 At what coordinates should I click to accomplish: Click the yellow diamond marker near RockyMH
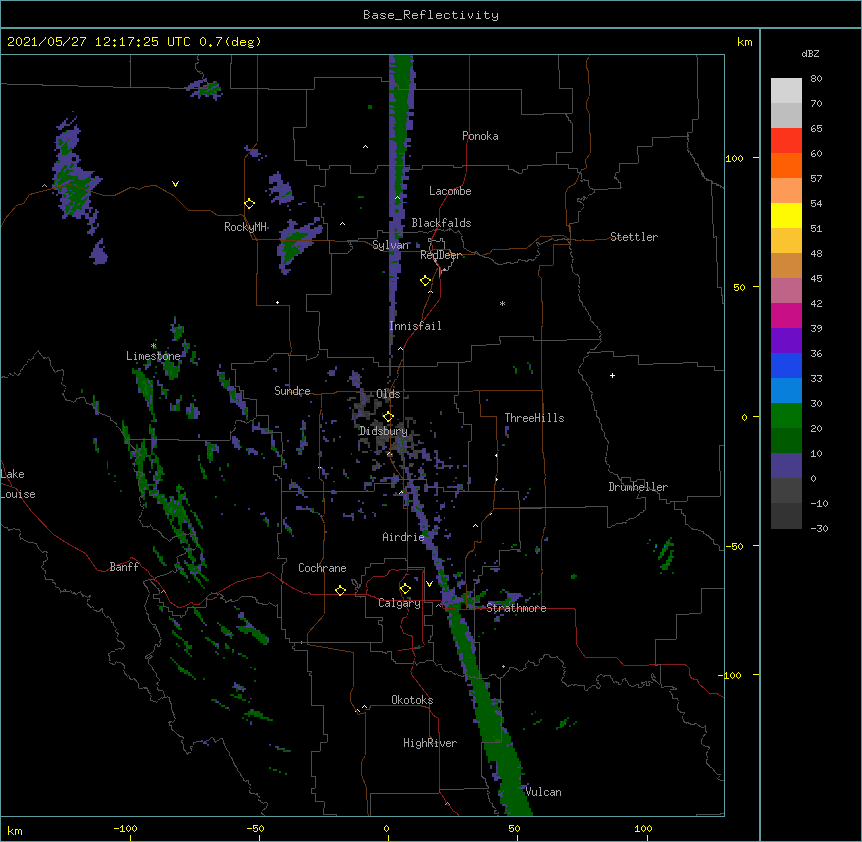[249, 204]
